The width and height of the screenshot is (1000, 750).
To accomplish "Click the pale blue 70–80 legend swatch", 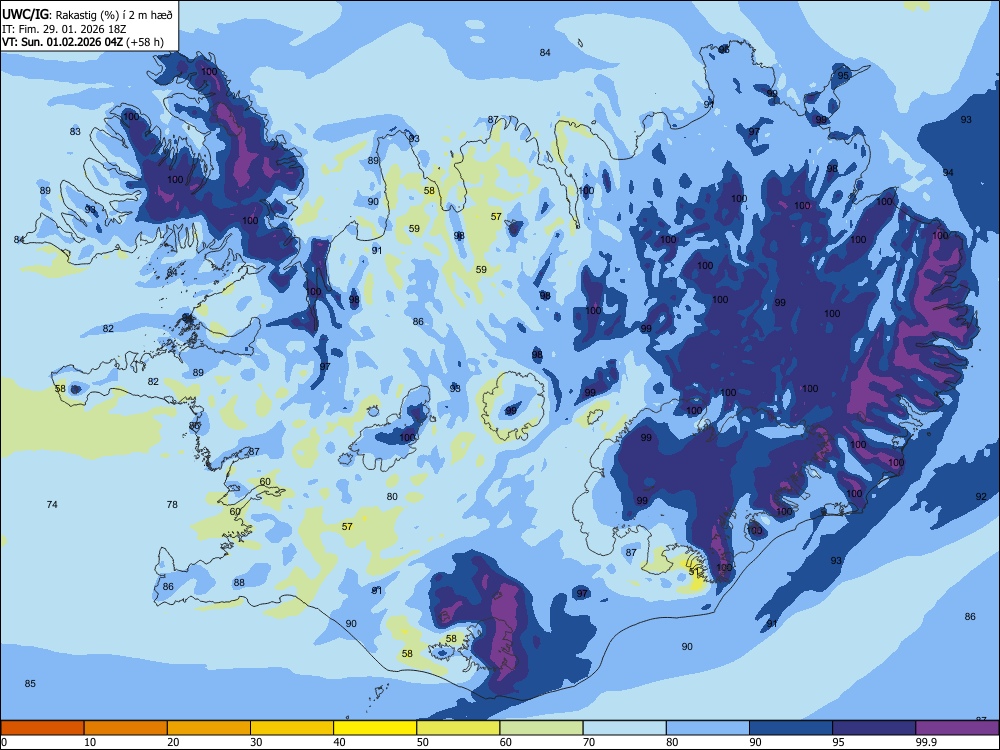I will coord(624,728).
